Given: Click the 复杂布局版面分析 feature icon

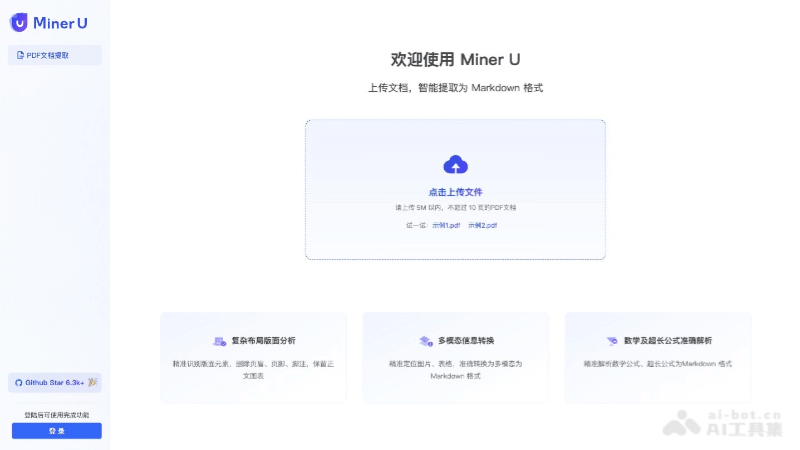Looking at the screenshot, I should point(219,341).
